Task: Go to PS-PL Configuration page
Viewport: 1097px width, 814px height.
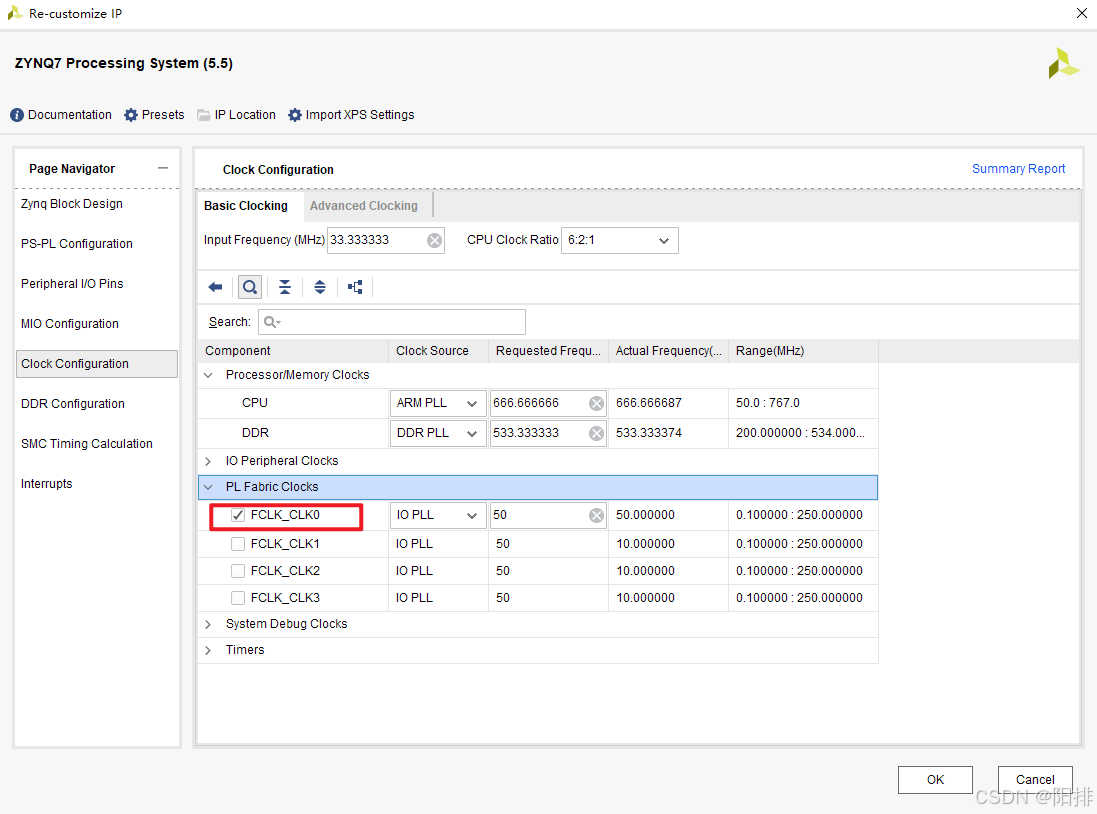Action: pos(77,244)
